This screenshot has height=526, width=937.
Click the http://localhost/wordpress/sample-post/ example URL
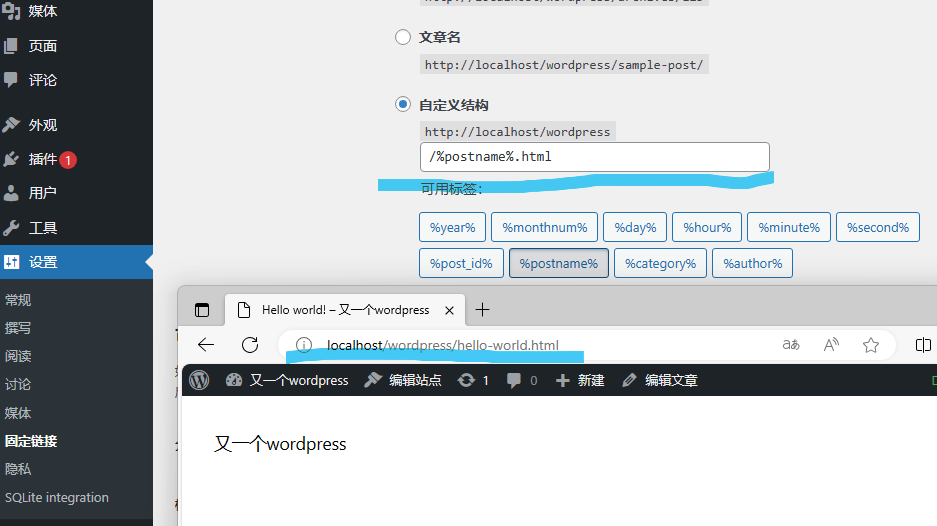(564, 65)
